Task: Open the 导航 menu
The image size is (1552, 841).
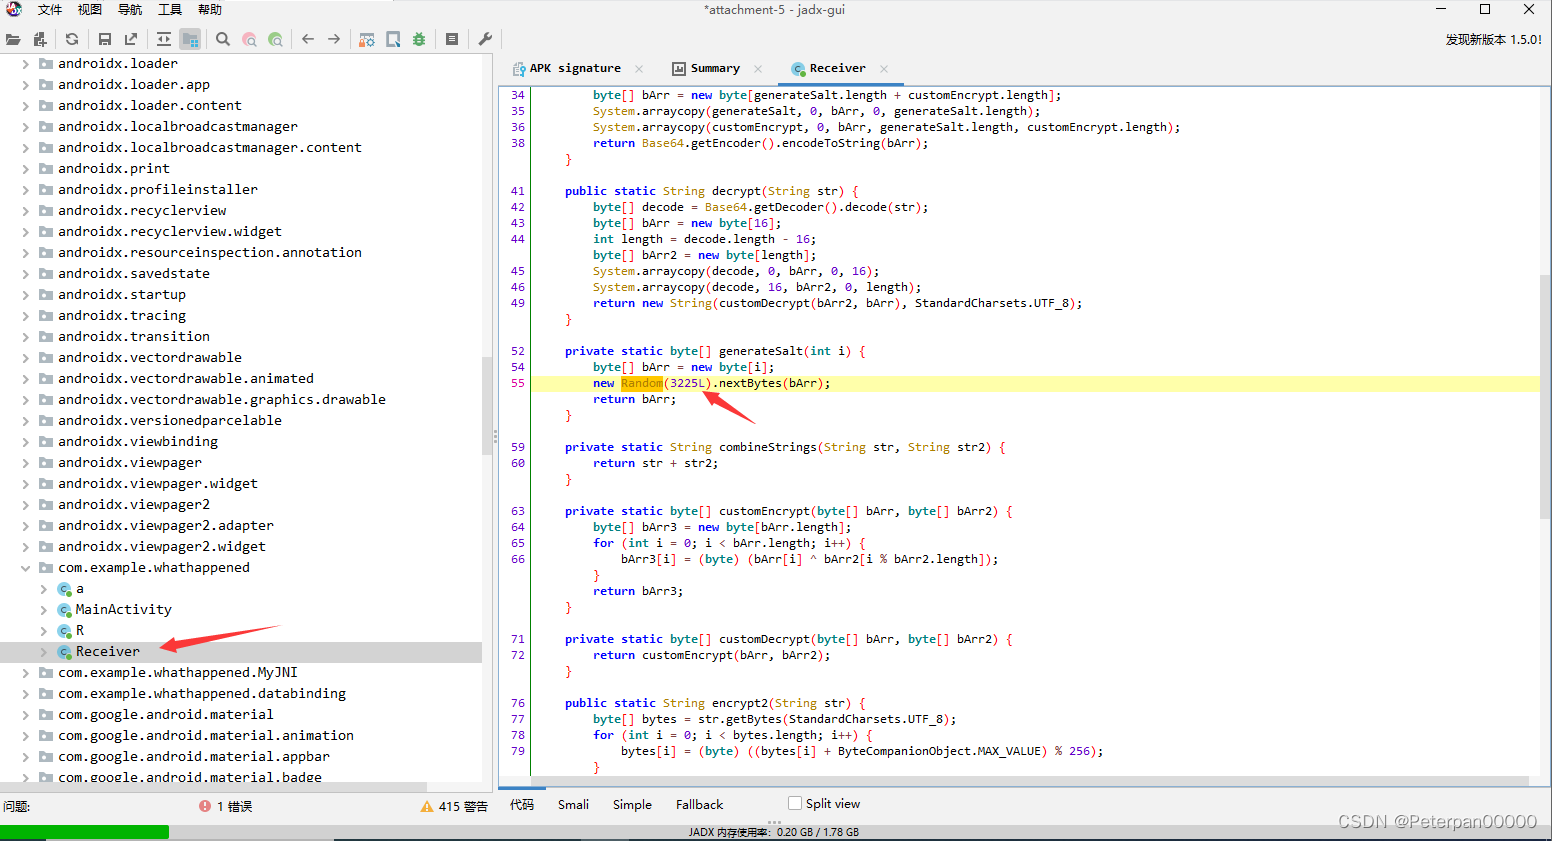Action: coord(130,9)
